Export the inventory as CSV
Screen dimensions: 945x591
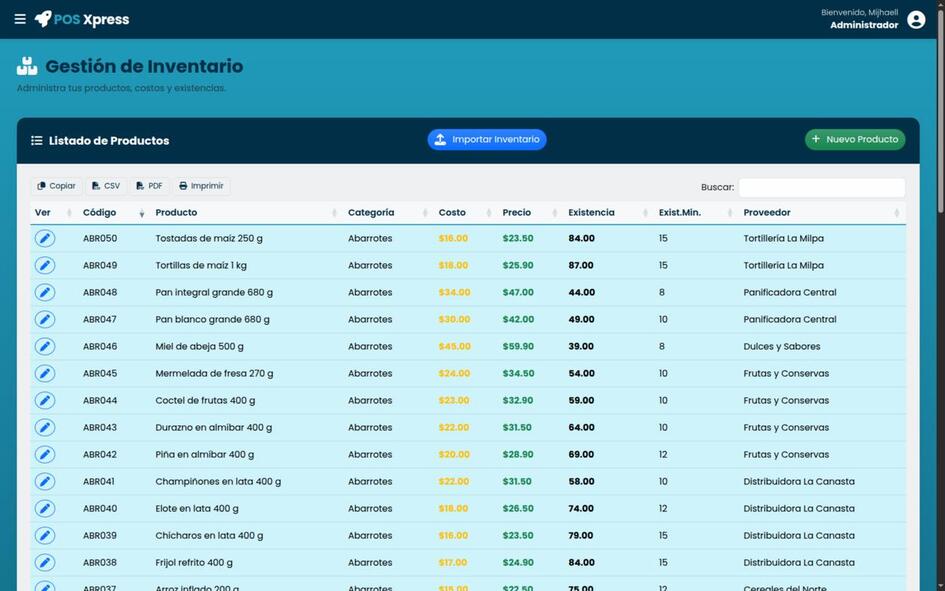[106, 186]
